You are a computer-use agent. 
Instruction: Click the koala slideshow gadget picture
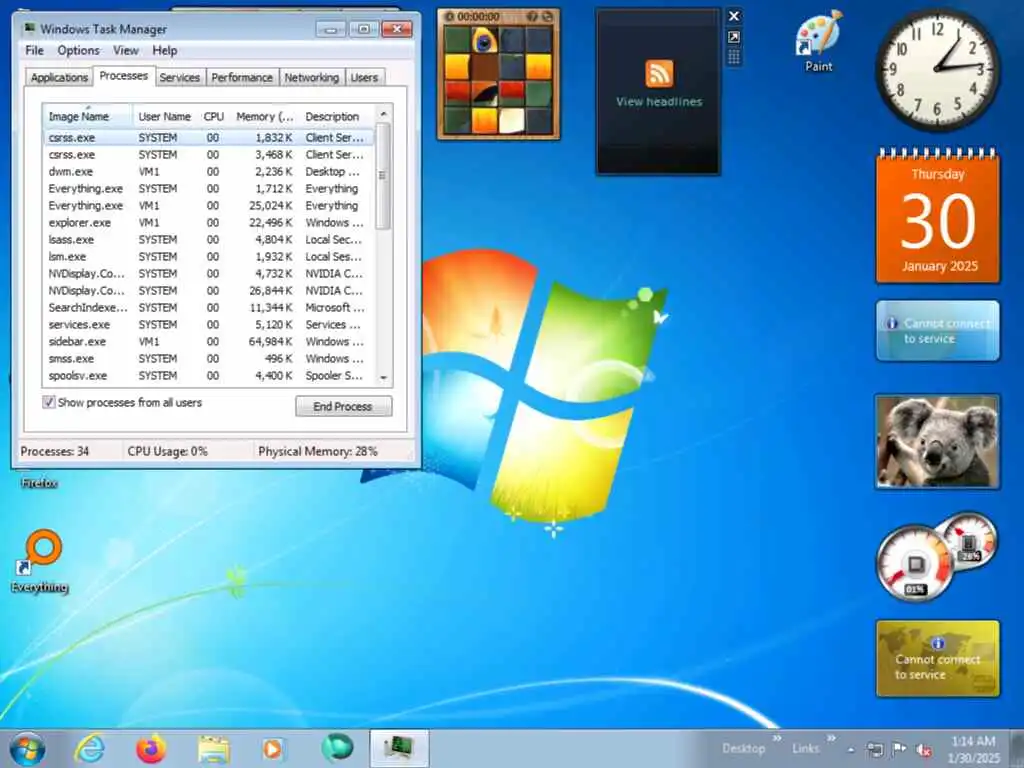938,441
